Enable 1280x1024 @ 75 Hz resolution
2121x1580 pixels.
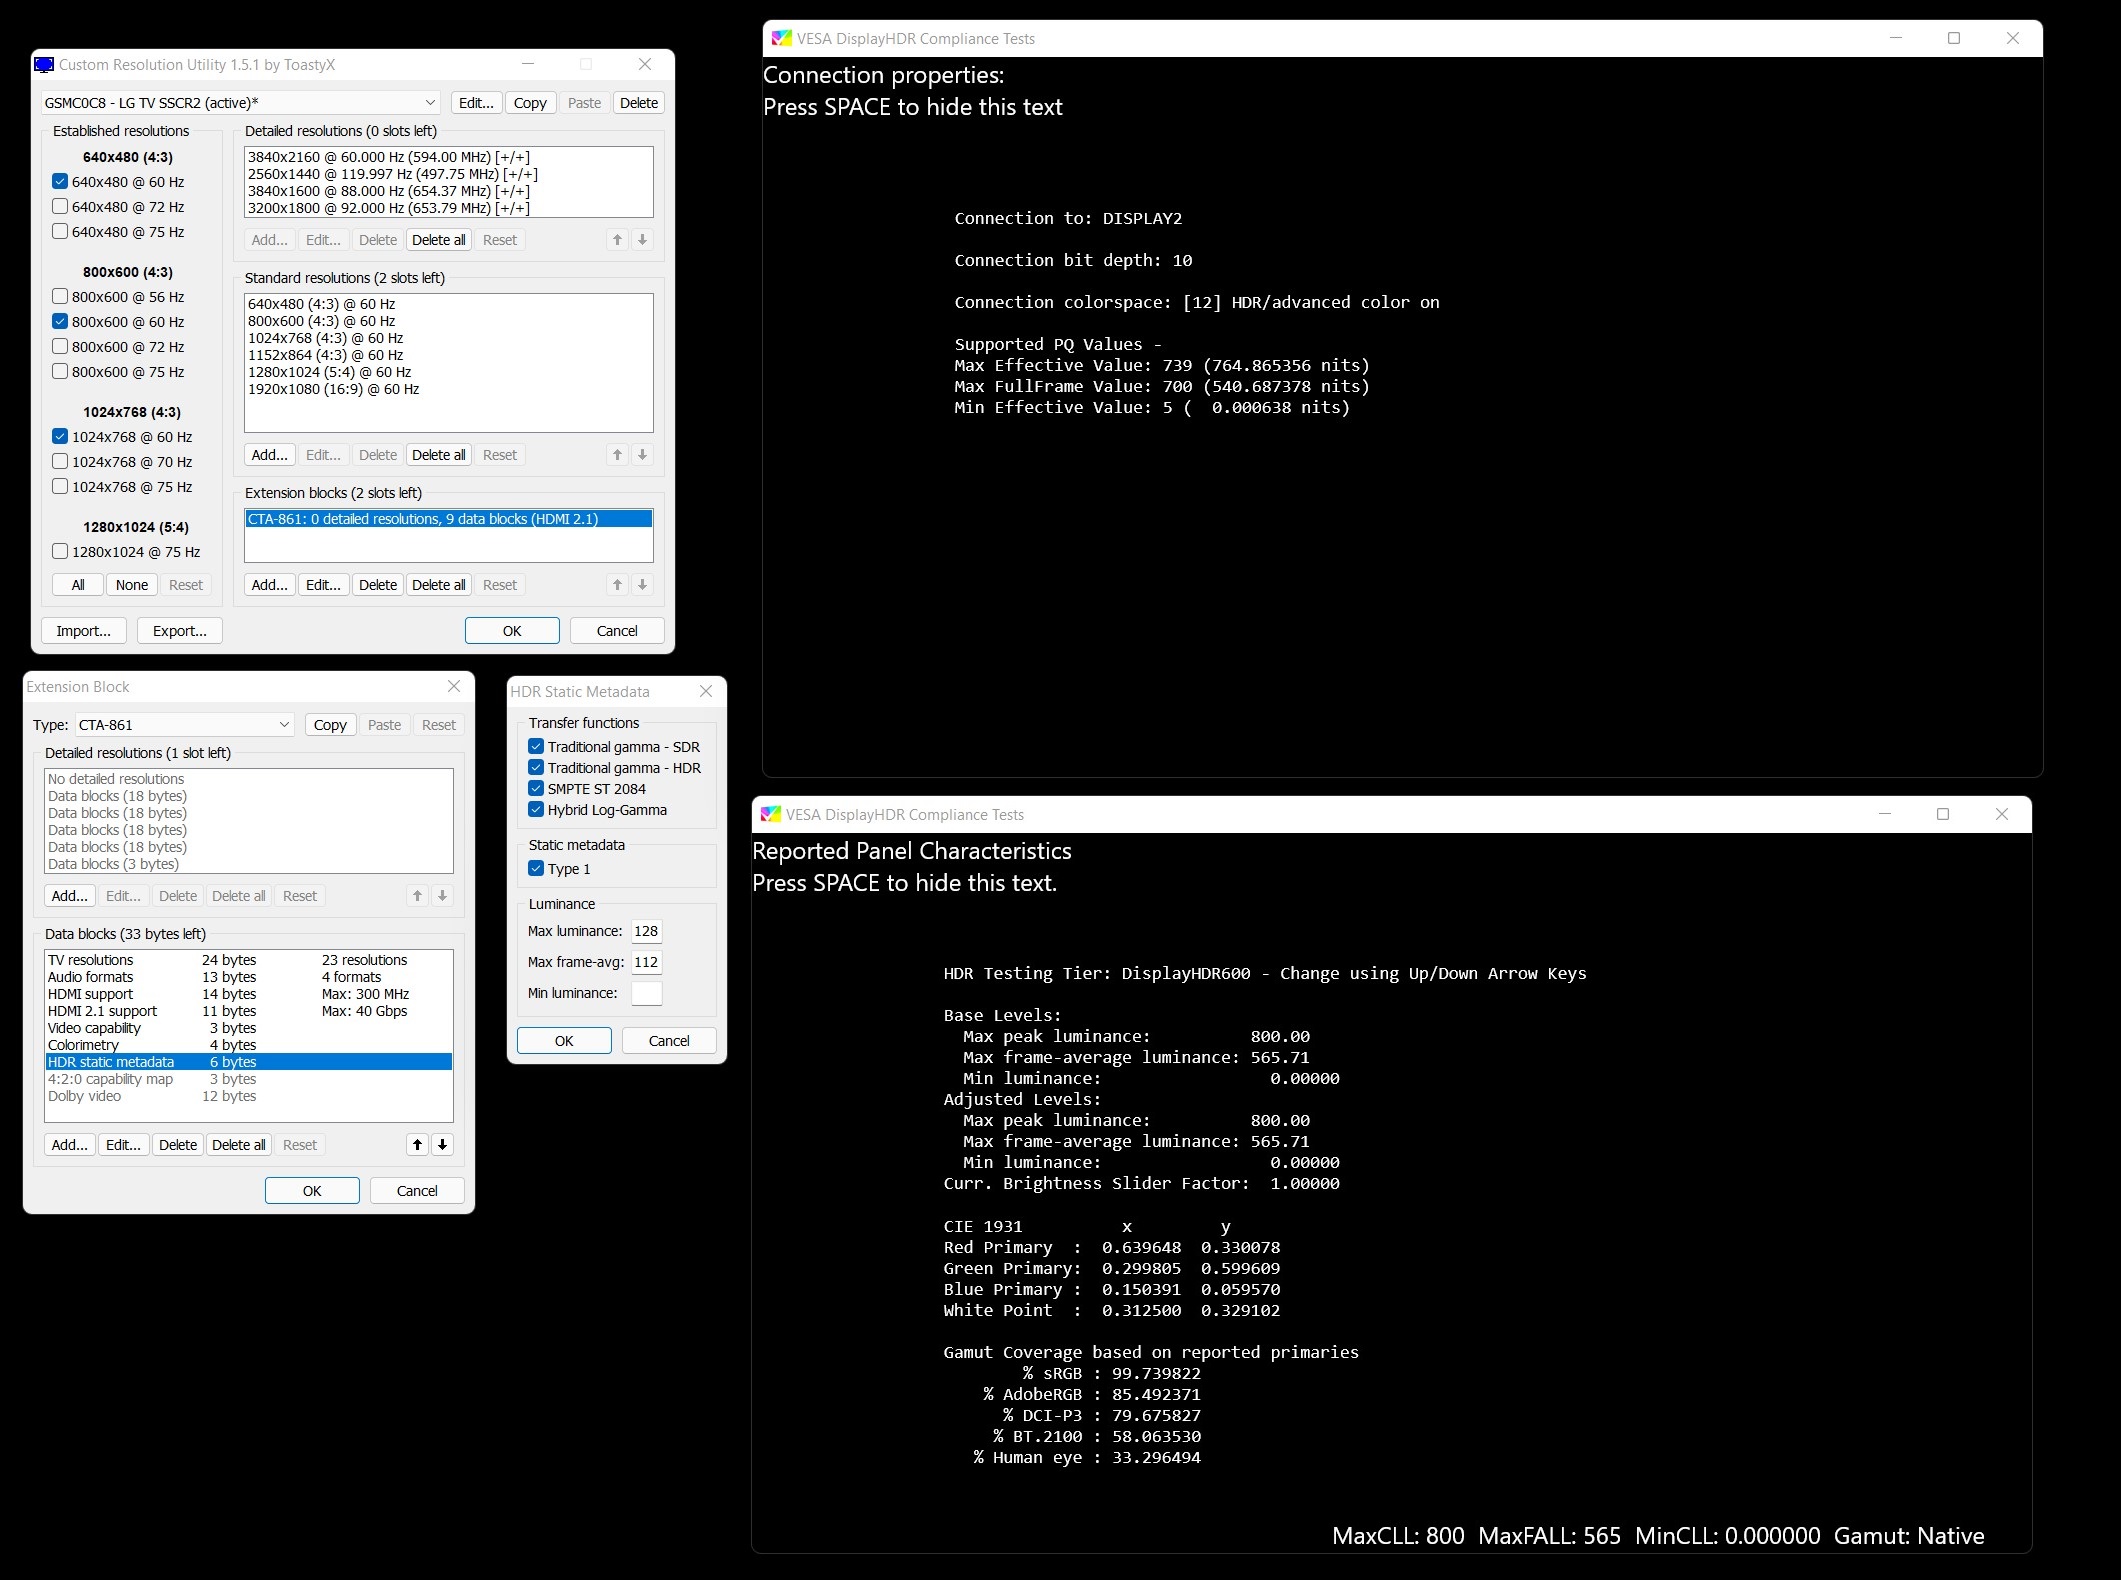pyautogui.click(x=60, y=552)
